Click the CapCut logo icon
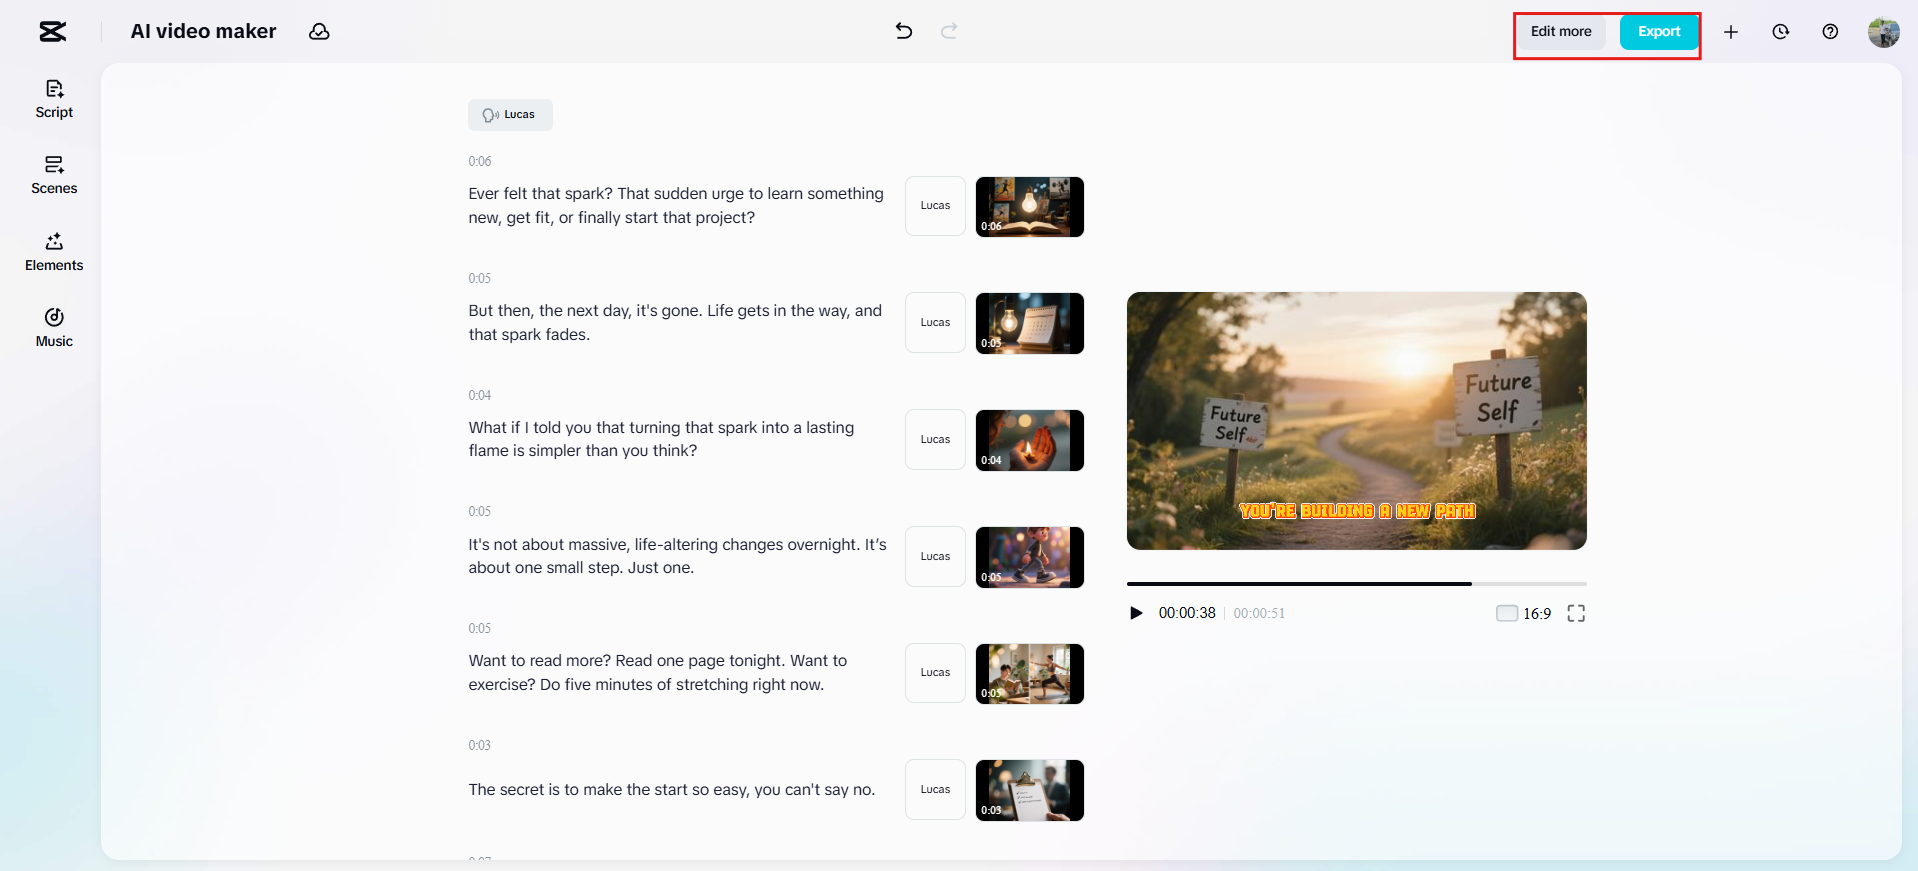 point(53,32)
